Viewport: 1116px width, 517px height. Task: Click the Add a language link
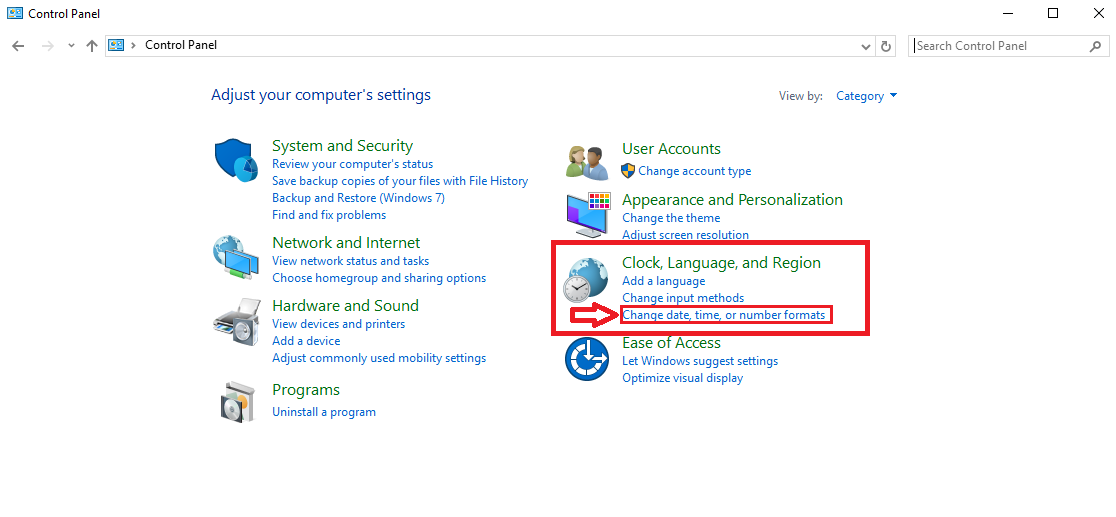coord(663,281)
